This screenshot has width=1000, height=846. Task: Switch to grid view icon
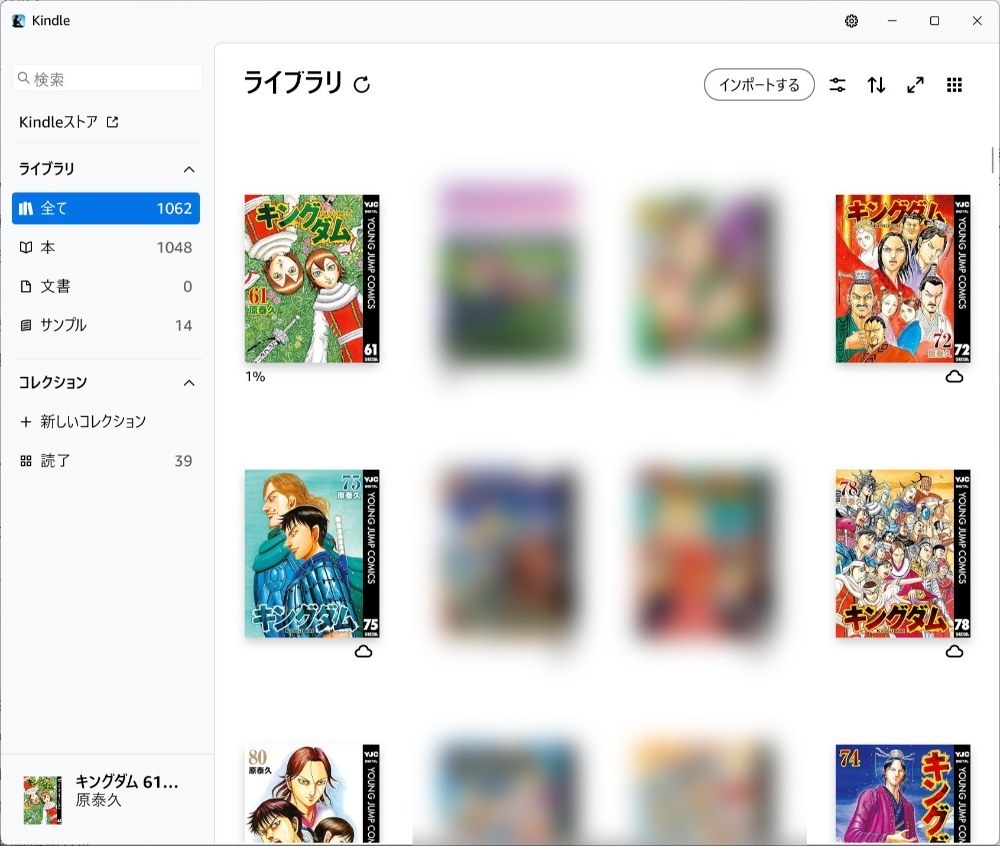coord(954,85)
